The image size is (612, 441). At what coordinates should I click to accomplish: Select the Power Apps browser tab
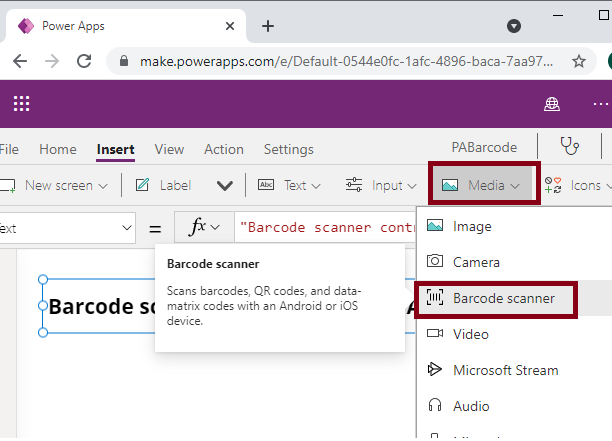click(125, 26)
